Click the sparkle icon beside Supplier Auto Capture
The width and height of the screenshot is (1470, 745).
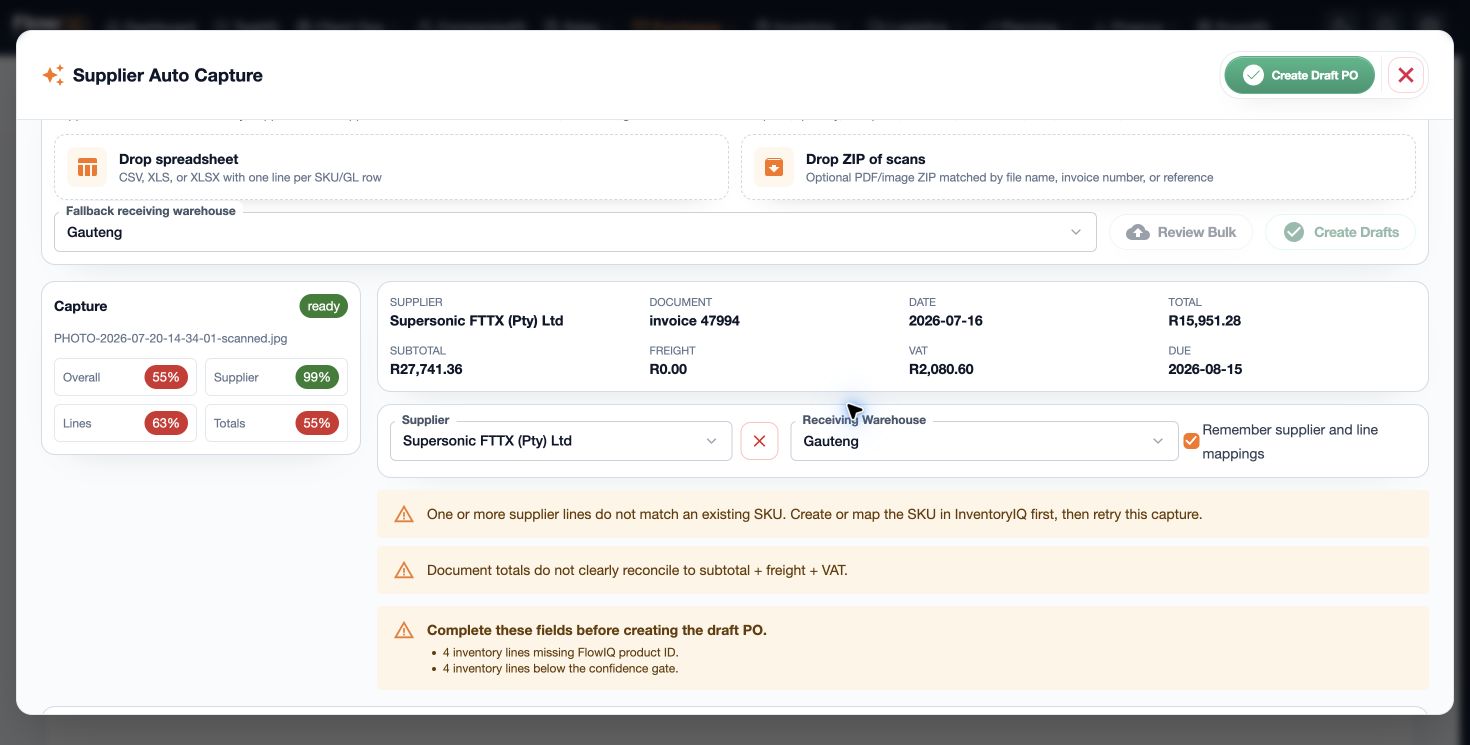53,75
